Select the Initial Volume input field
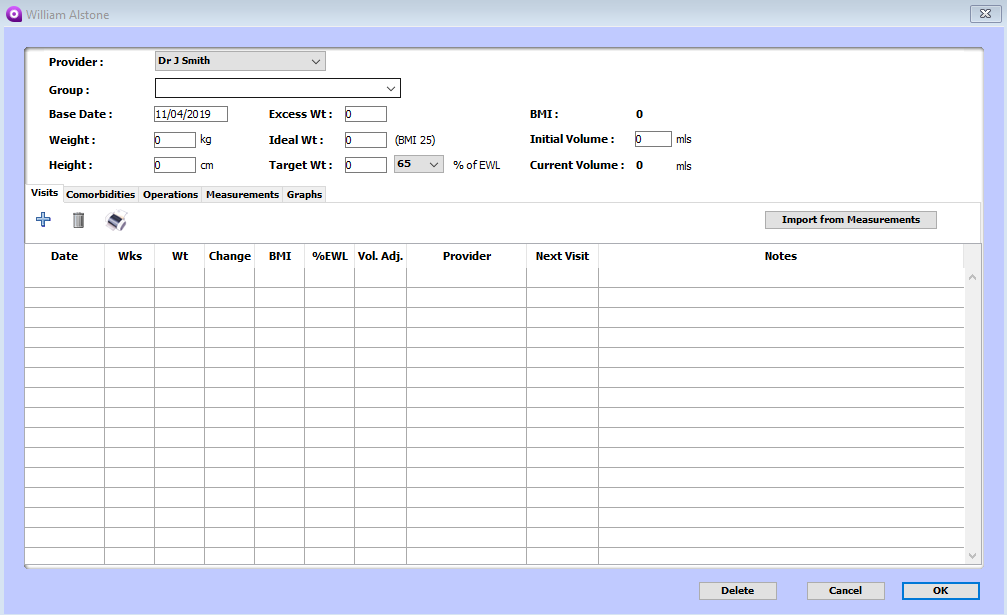 (652, 138)
